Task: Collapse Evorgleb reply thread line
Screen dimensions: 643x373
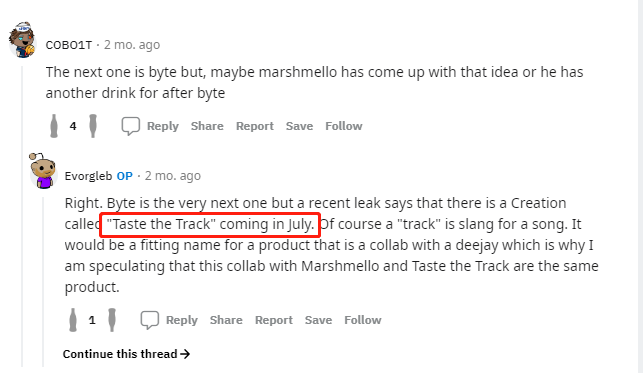Action: (43, 281)
